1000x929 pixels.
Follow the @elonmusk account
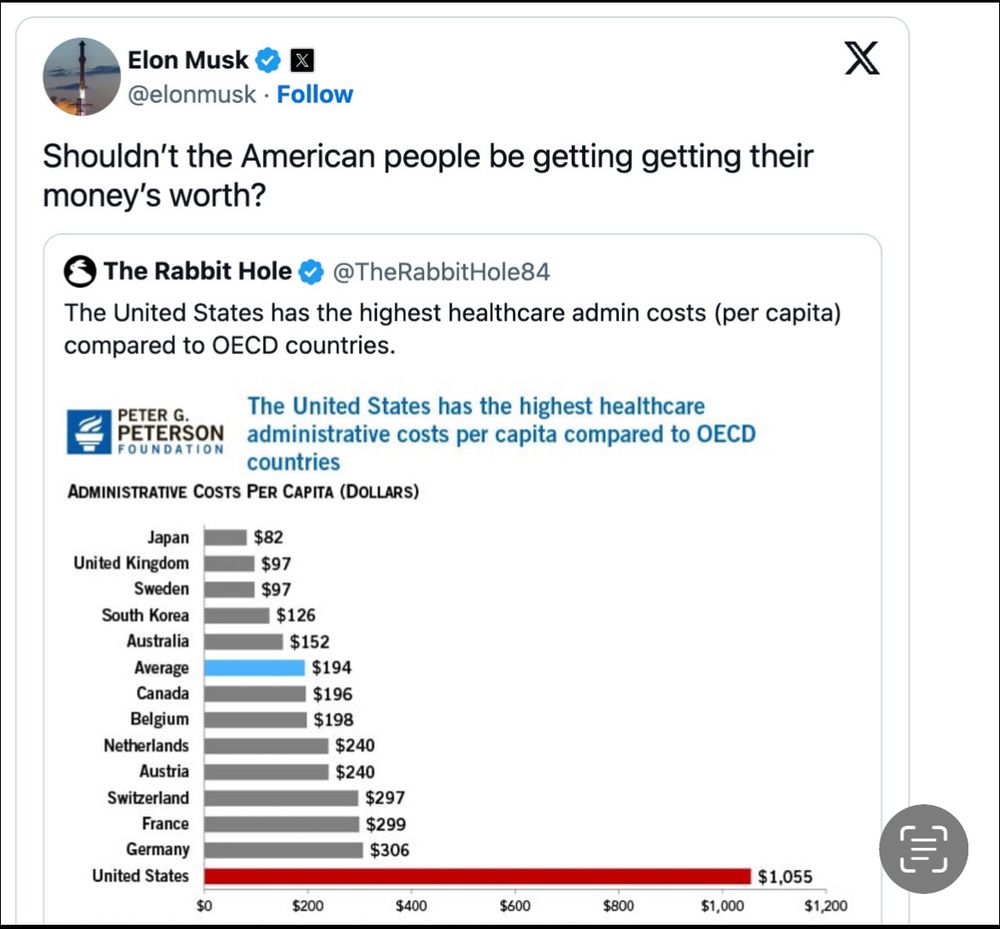coord(315,94)
